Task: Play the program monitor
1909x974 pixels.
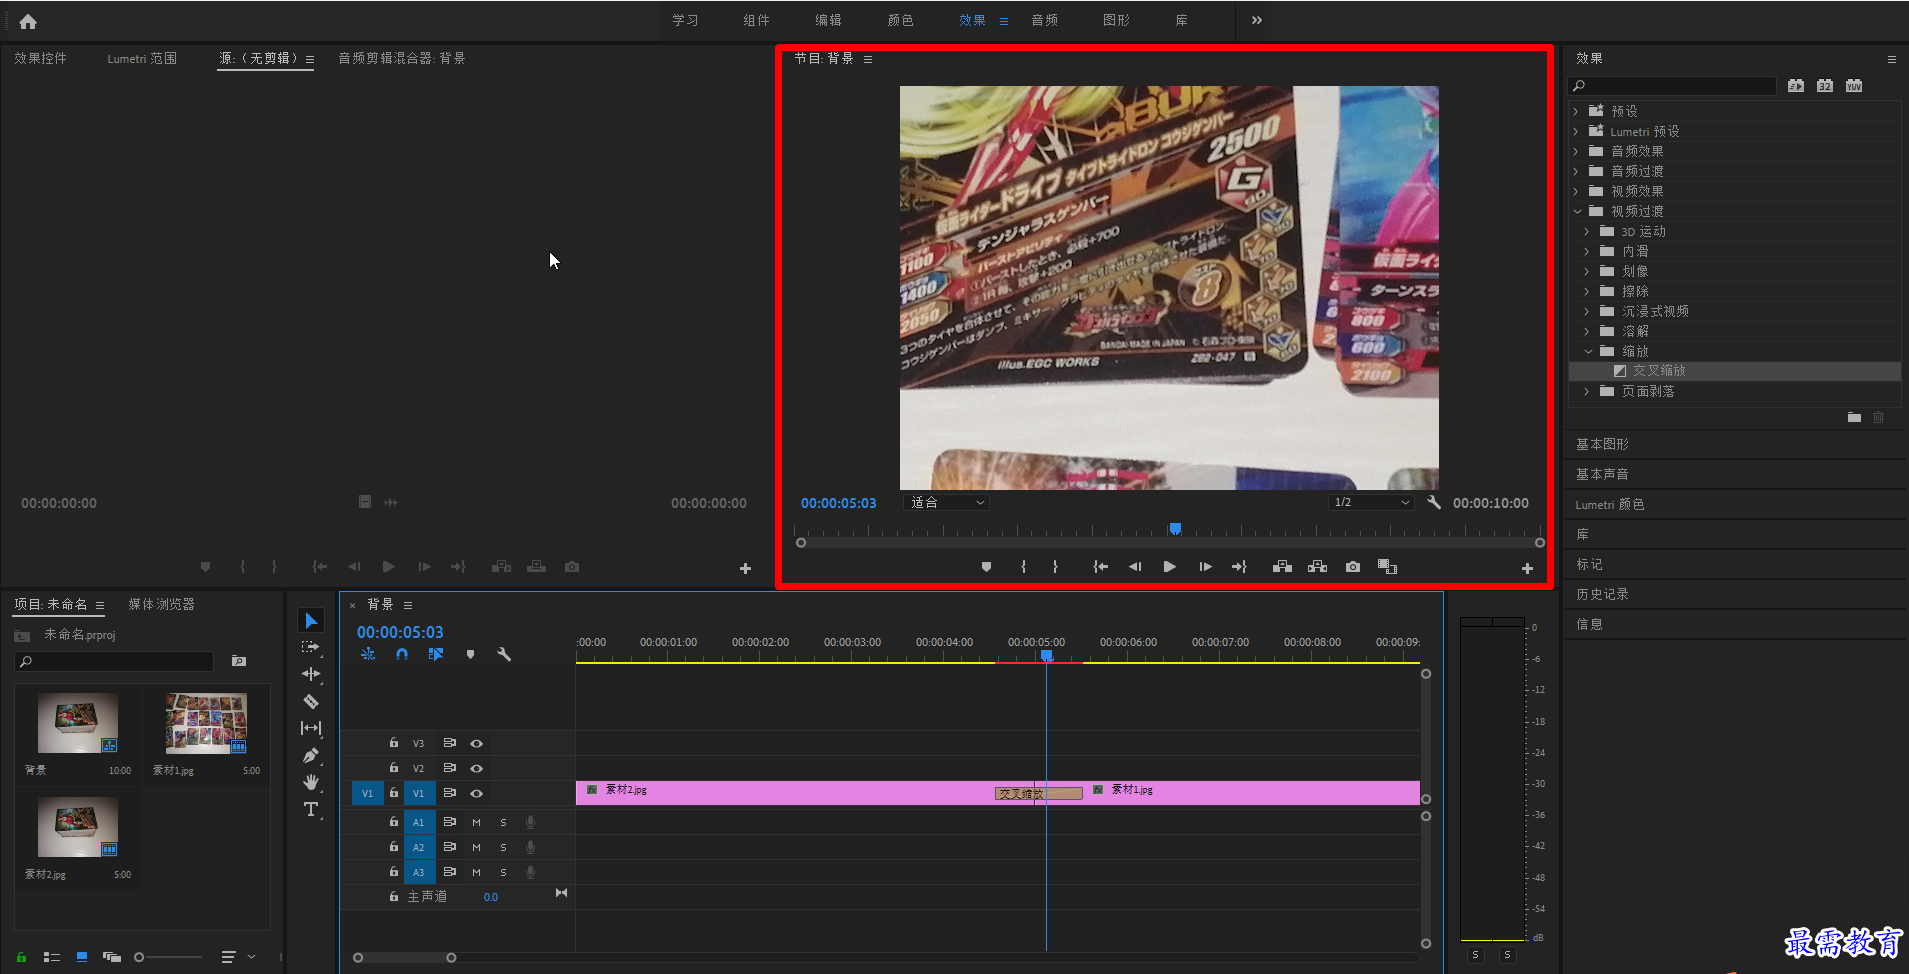Action: coord(1169,567)
